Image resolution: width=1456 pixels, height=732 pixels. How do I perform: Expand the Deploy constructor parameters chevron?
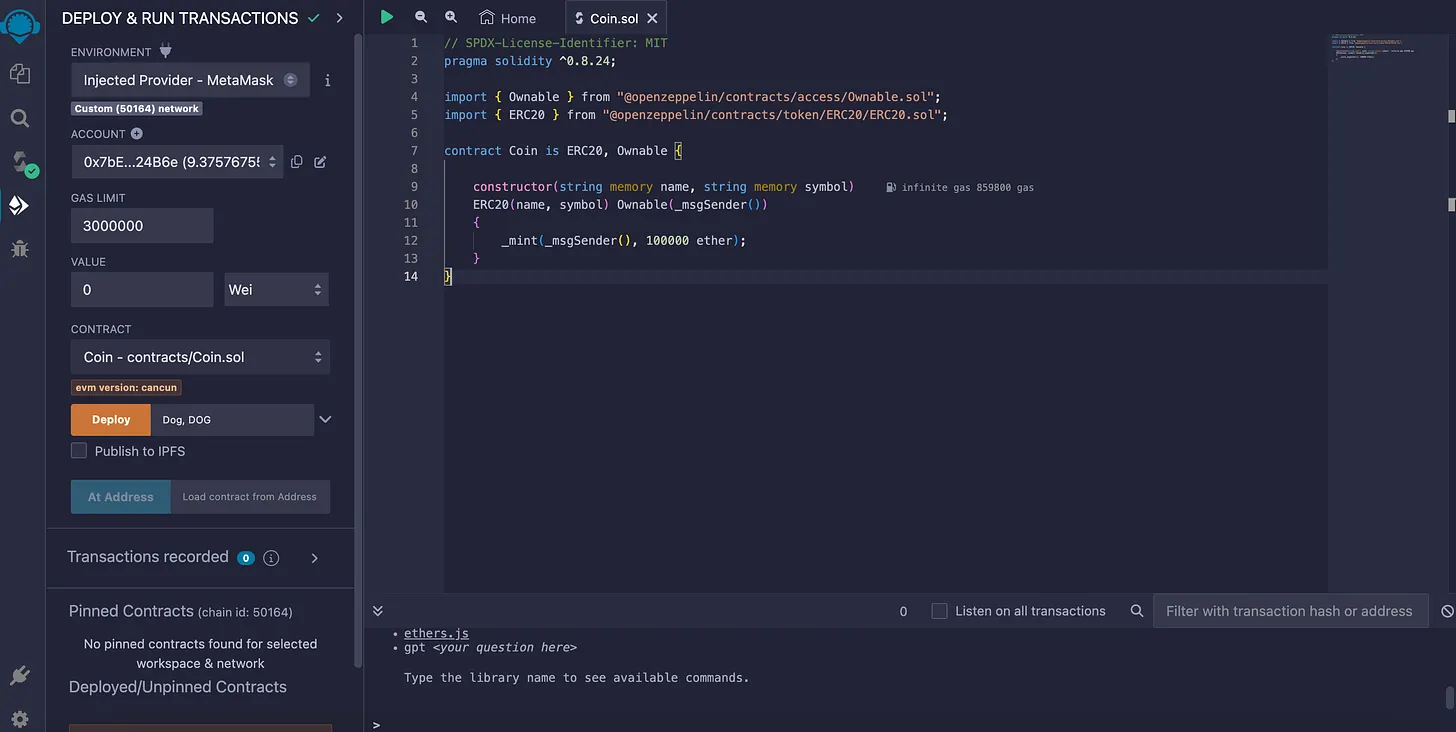pos(325,420)
